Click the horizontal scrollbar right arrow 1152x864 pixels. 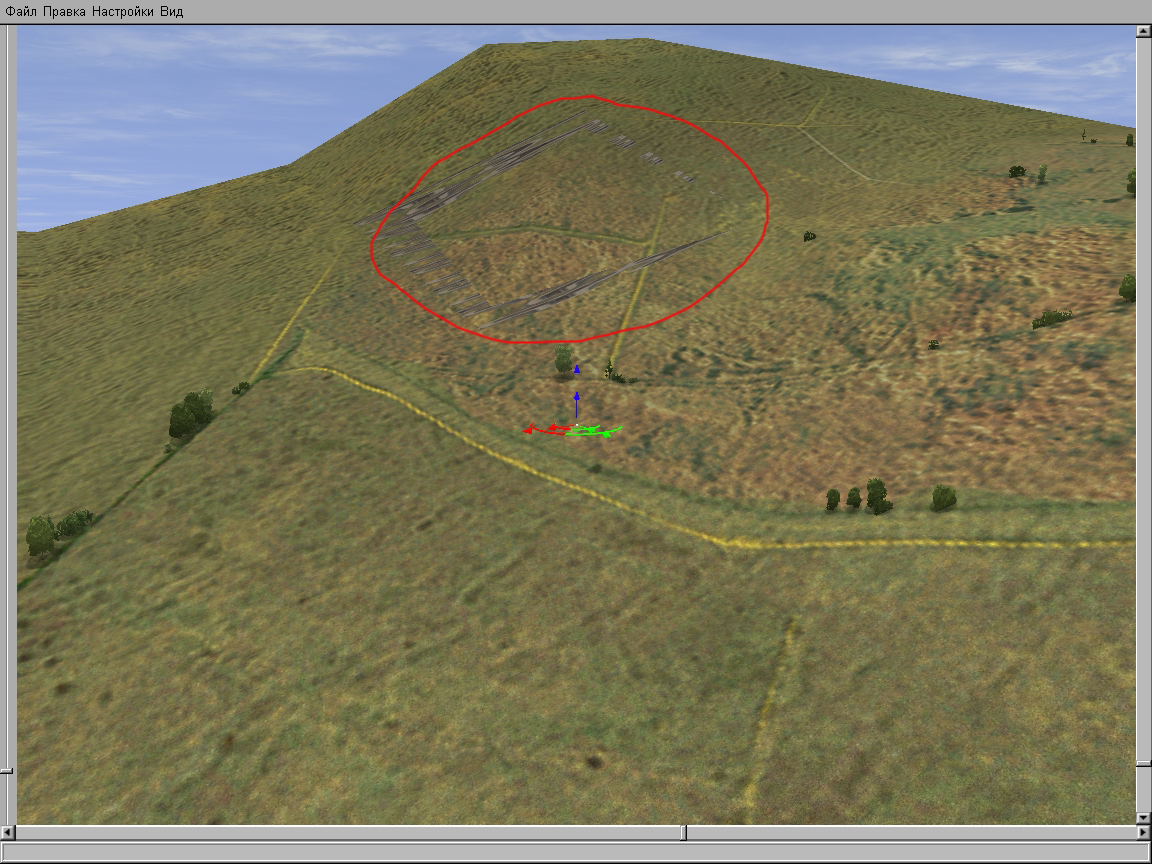pyautogui.click(x=1143, y=832)
